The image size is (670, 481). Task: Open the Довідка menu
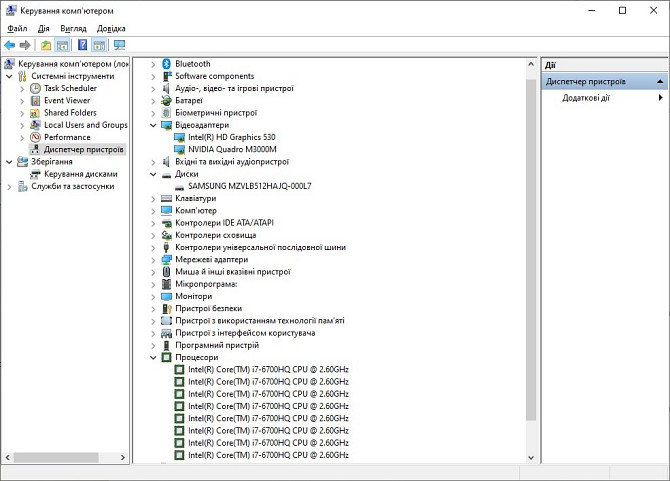pos(111,29)
